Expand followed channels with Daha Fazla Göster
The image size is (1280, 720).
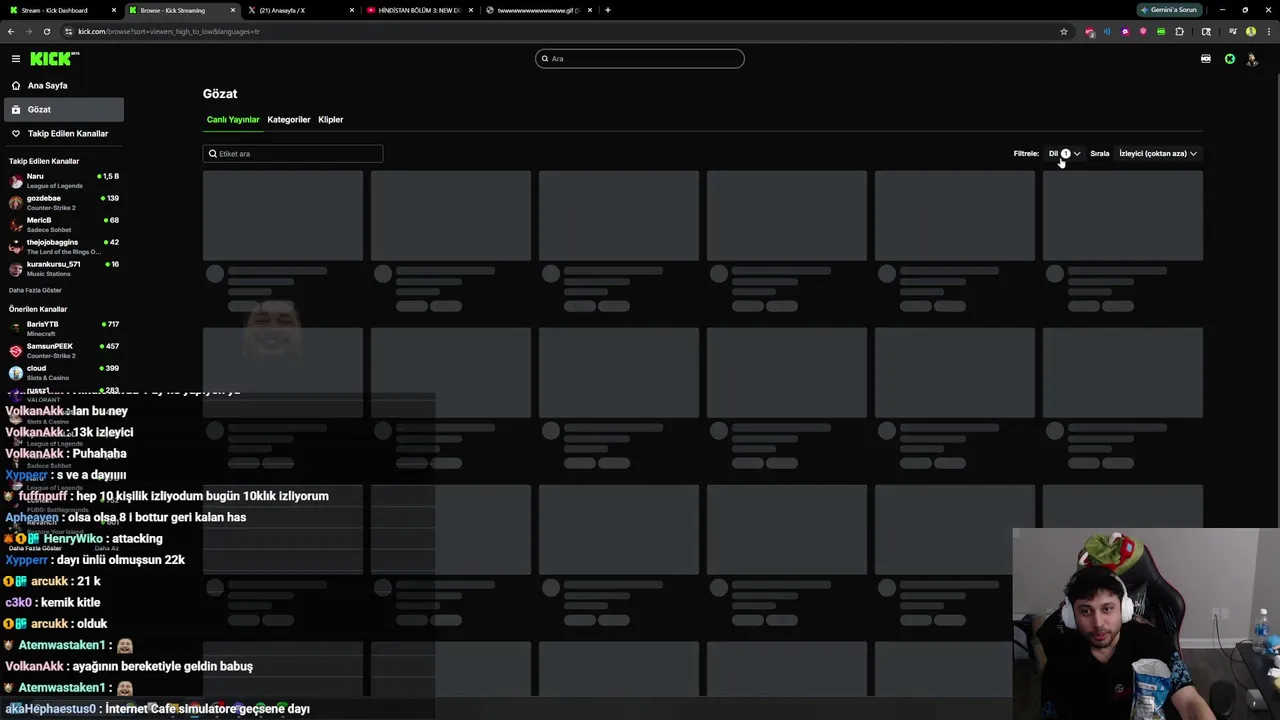click(35, 290)
